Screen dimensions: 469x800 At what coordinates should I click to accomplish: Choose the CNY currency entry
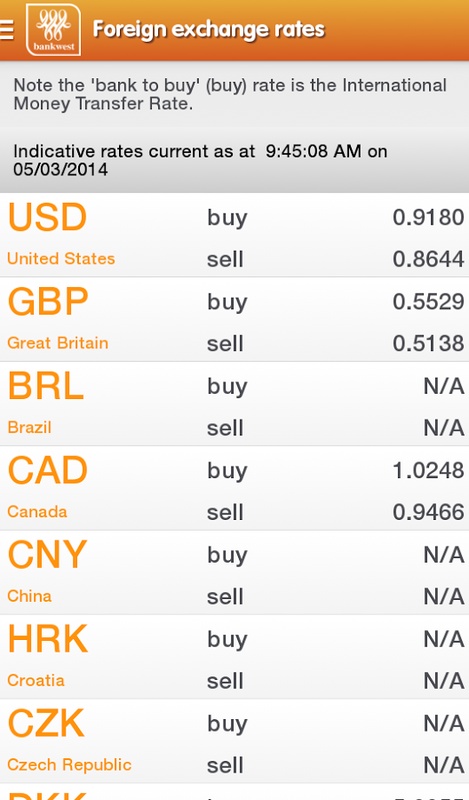(x=234, y=572)
